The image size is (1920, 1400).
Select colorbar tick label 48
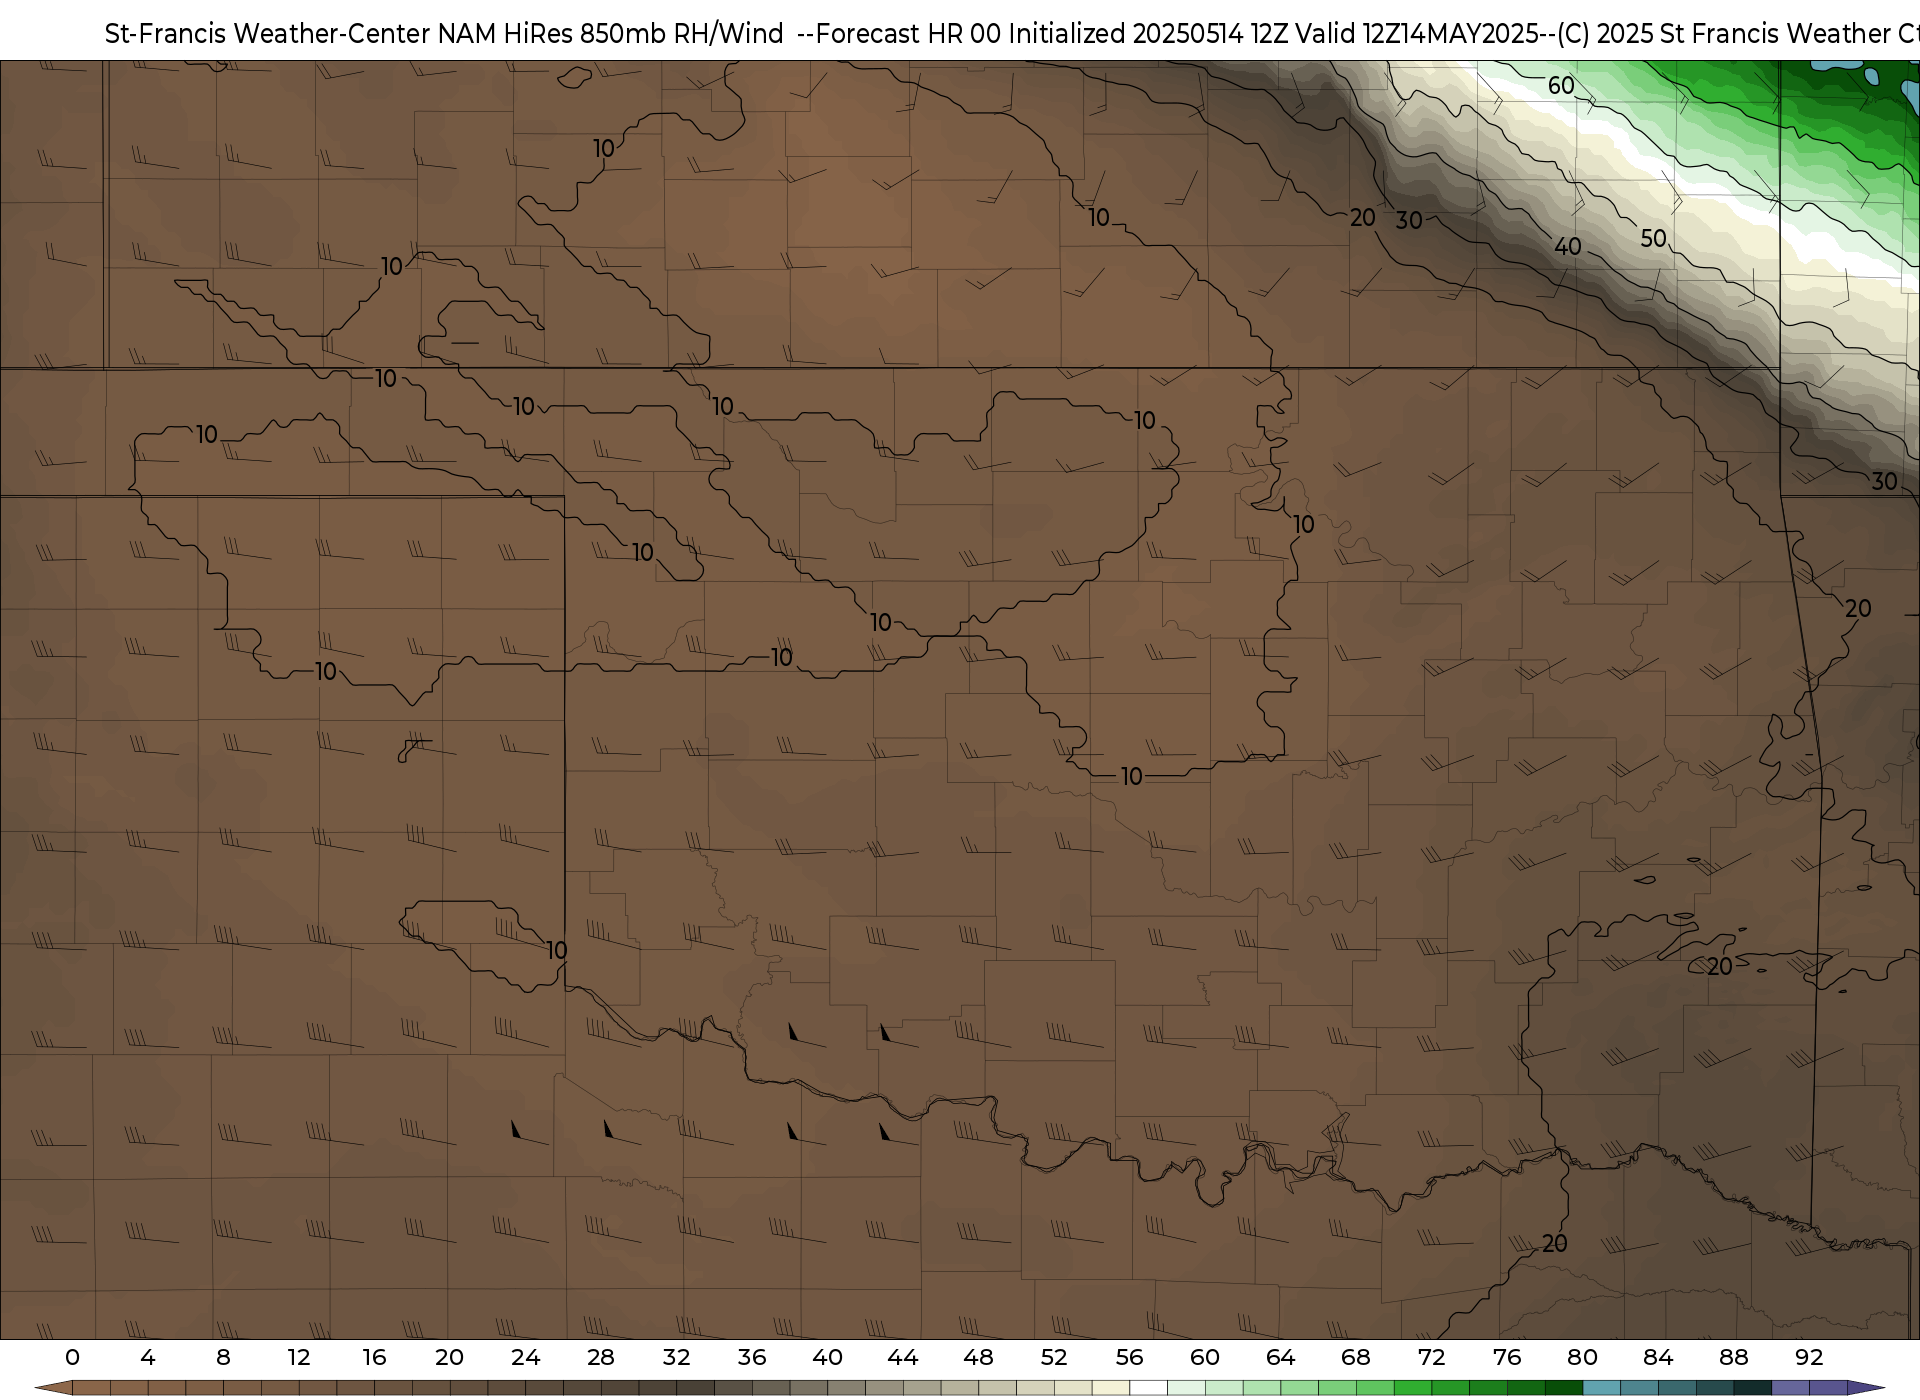tap(978, 1357)
